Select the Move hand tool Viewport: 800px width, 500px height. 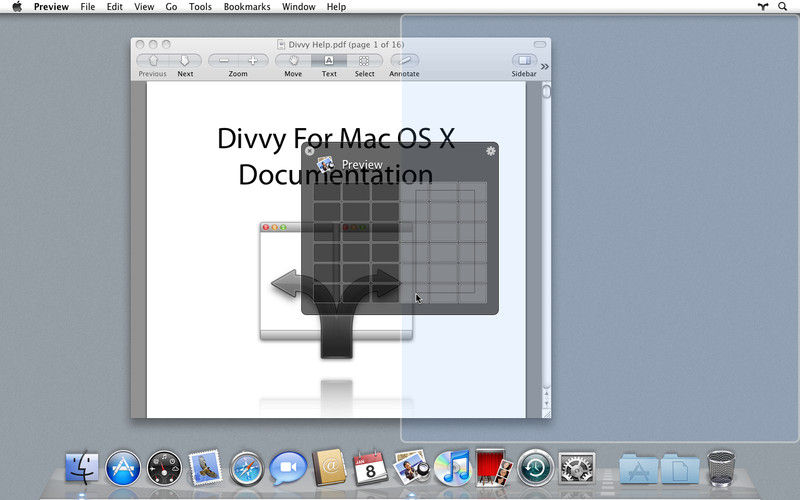coord(293,61)
